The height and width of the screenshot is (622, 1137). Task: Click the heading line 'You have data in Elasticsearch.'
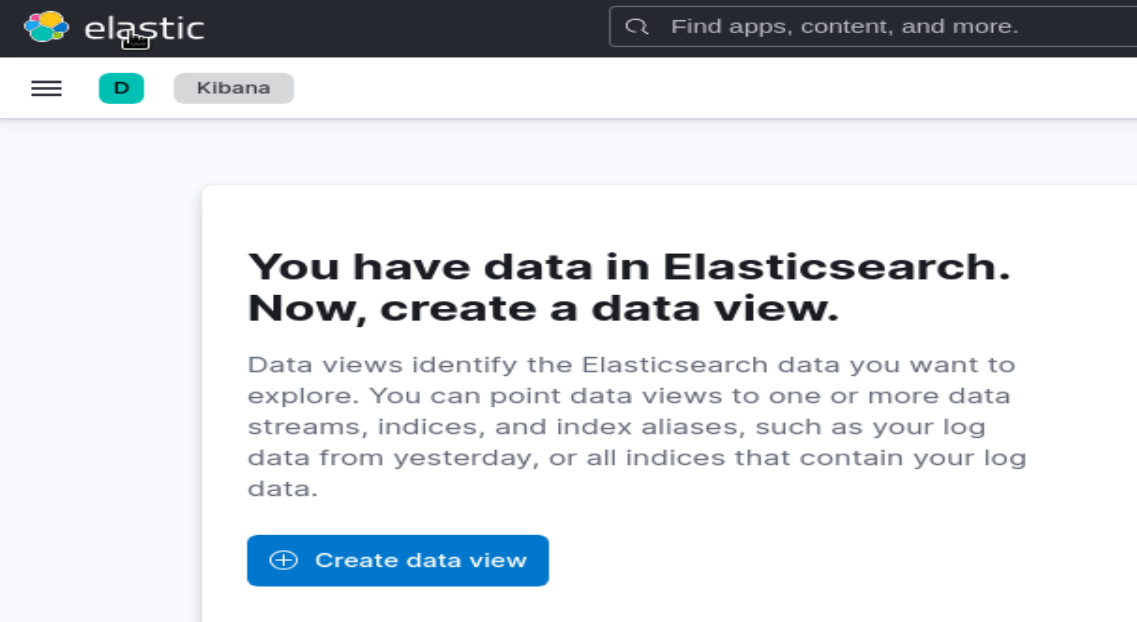click(629, 266)
